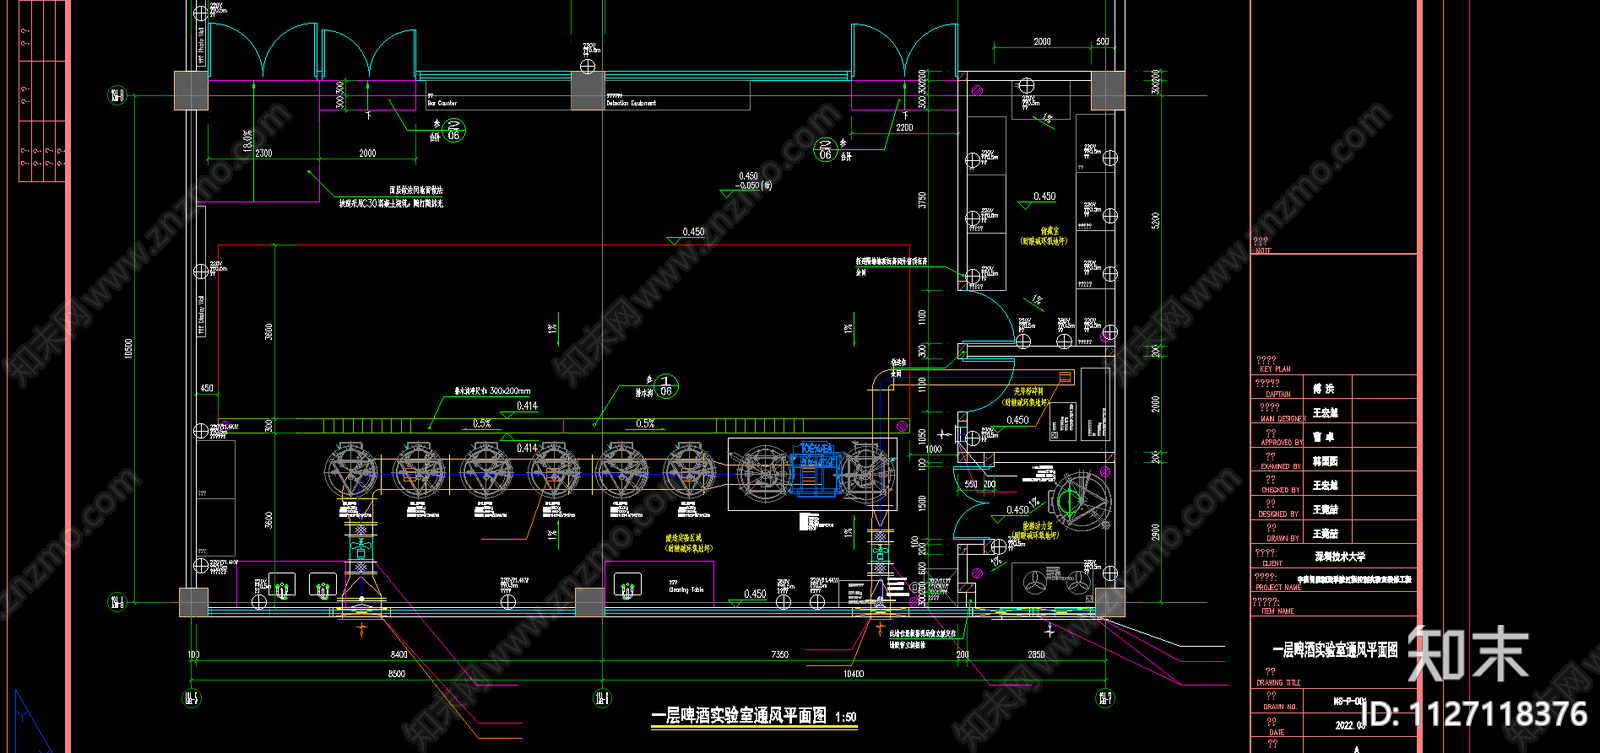Click the NOTE label in title block
This screenshot has width=1600, height=753.
1263,251
